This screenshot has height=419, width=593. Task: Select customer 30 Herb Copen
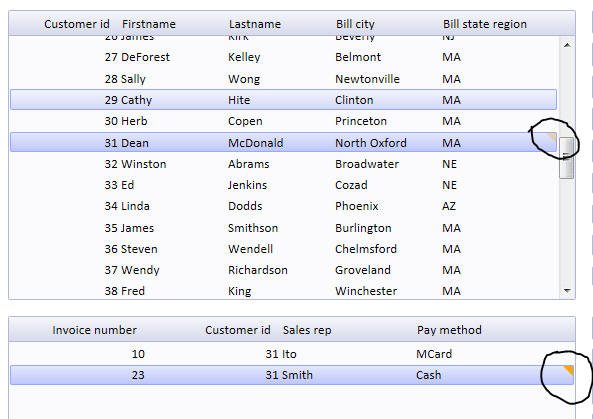(x=283, y=121)
